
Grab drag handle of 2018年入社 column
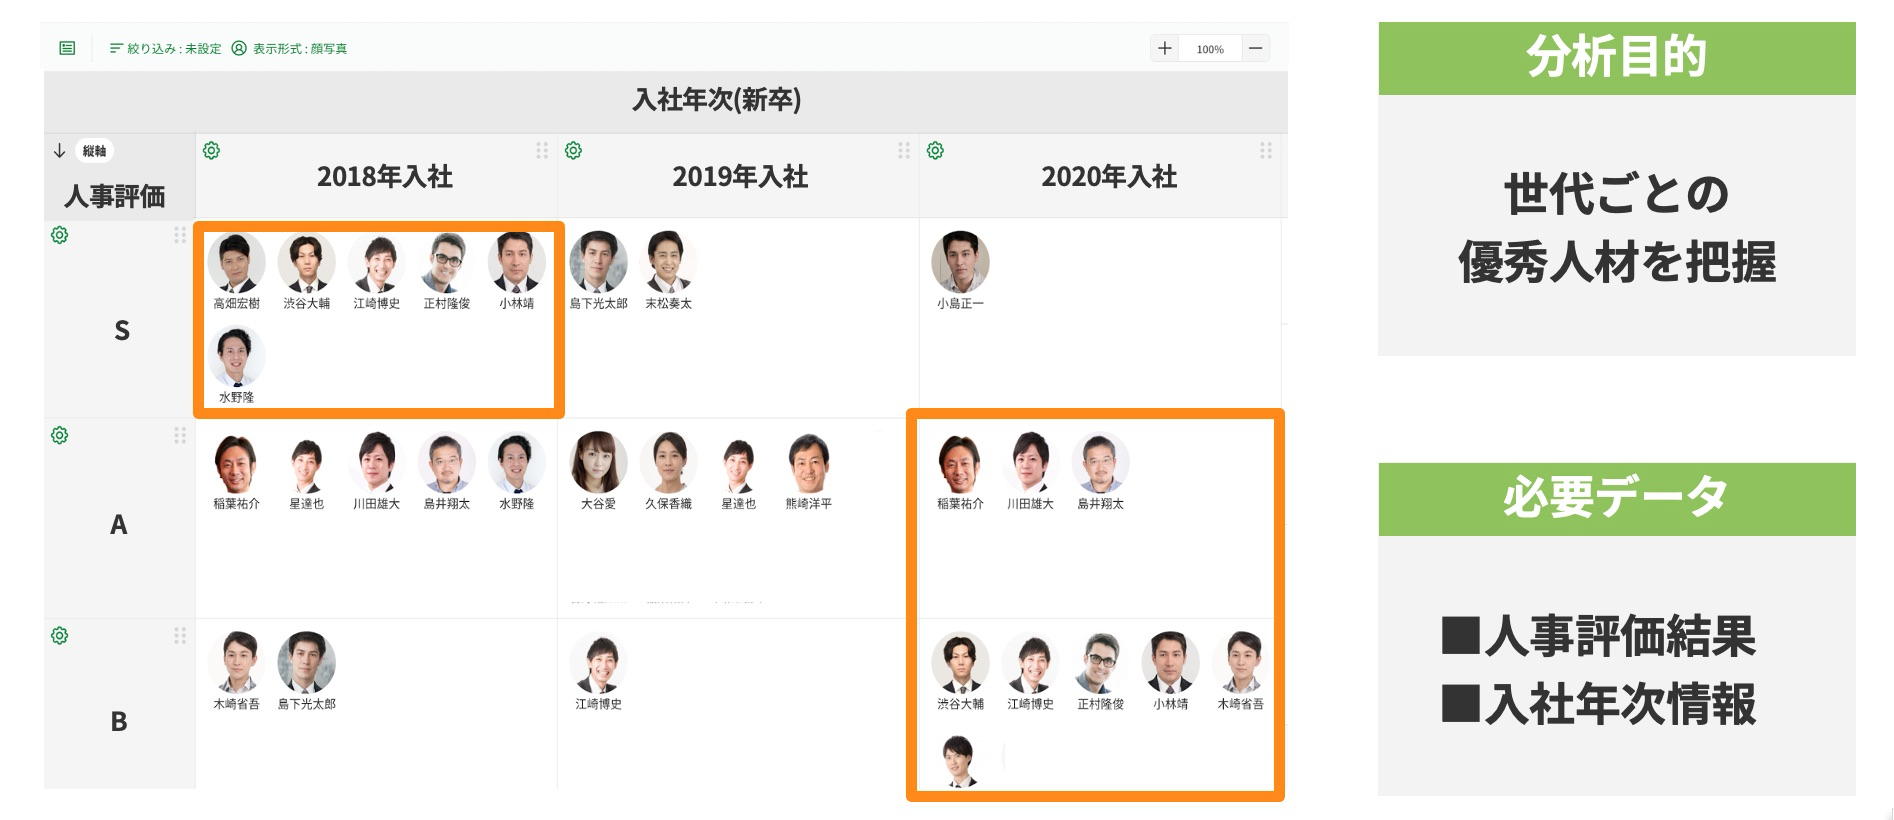(542, 151)
